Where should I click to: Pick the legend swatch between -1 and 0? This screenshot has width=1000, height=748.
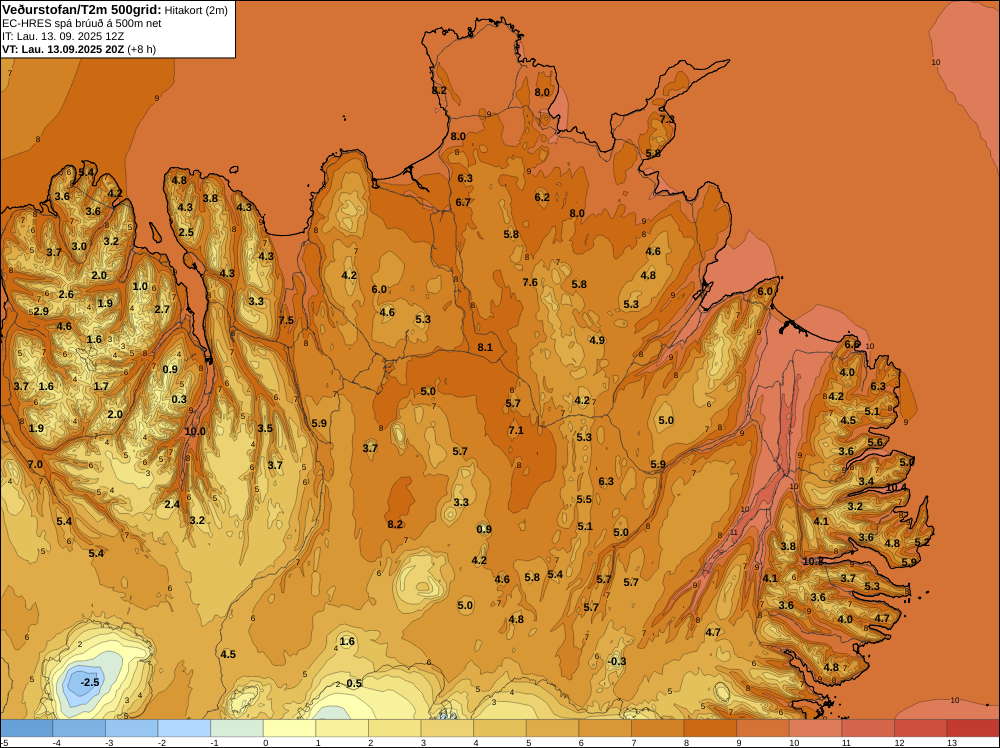point(237,728)
